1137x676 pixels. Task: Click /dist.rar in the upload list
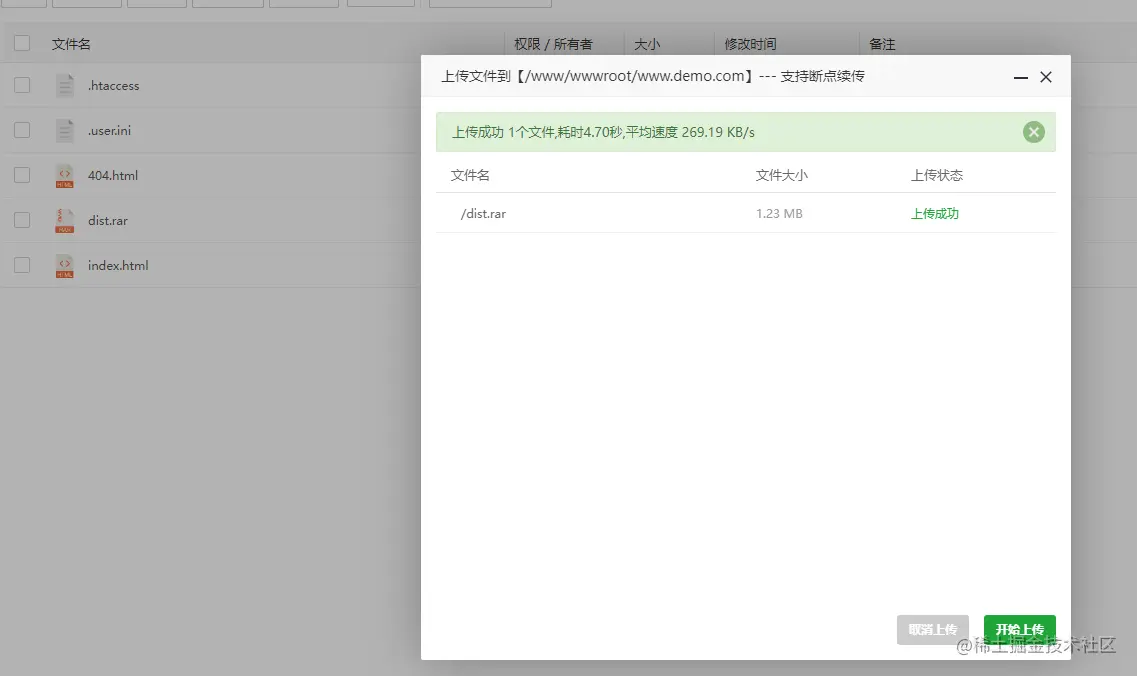coord(483,213)
